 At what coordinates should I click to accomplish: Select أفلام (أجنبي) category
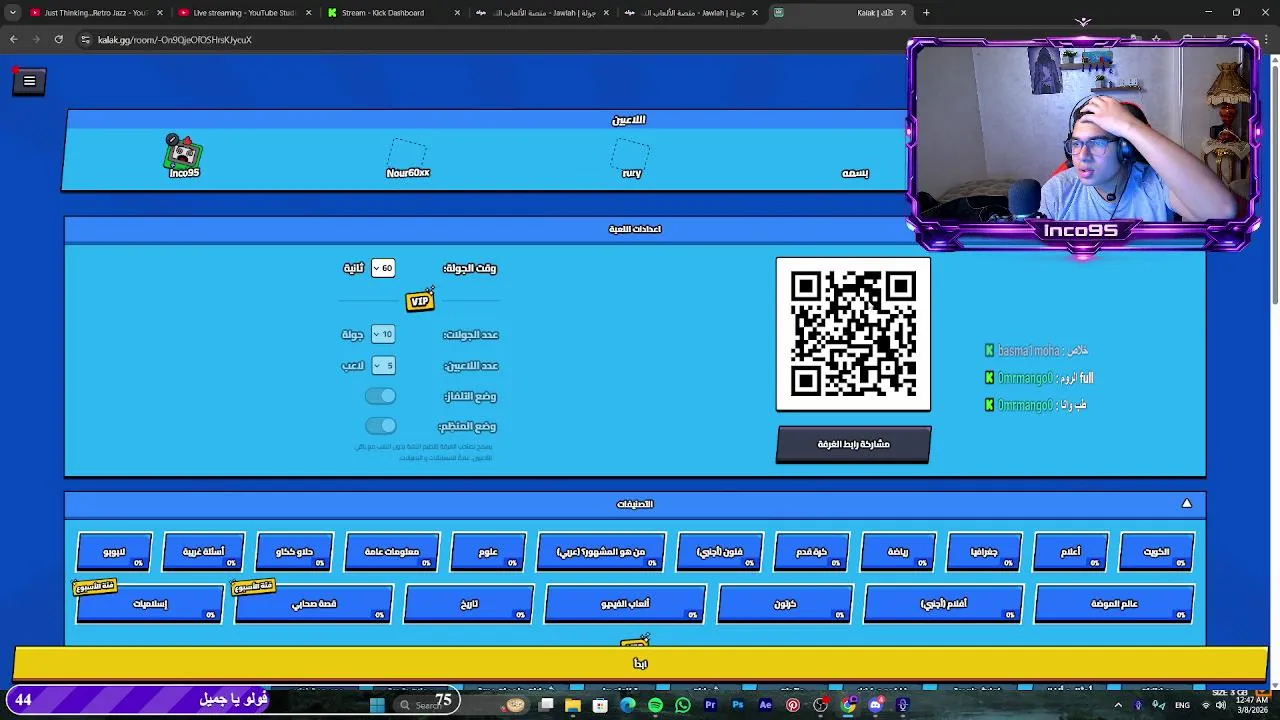(943, 604)
